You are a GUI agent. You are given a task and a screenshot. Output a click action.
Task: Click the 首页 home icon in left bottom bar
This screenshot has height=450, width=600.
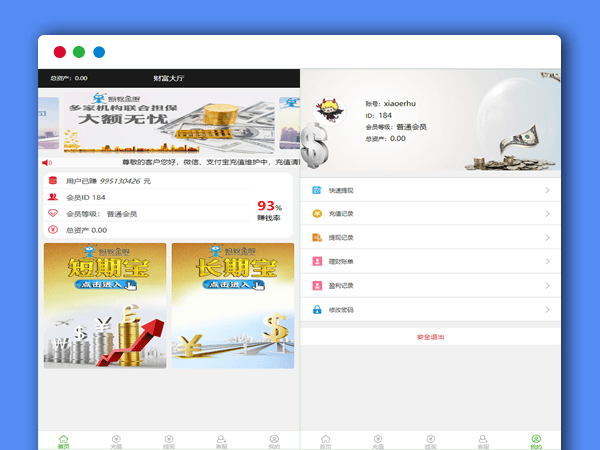click(63, 440)
